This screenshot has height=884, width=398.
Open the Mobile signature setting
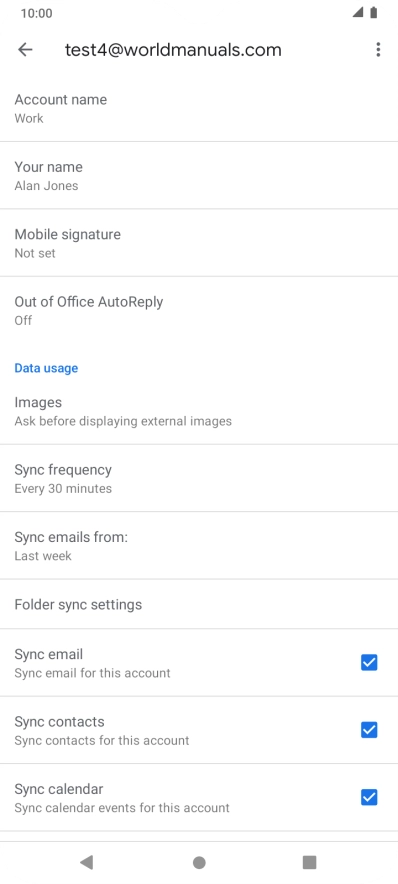(199, 243)
